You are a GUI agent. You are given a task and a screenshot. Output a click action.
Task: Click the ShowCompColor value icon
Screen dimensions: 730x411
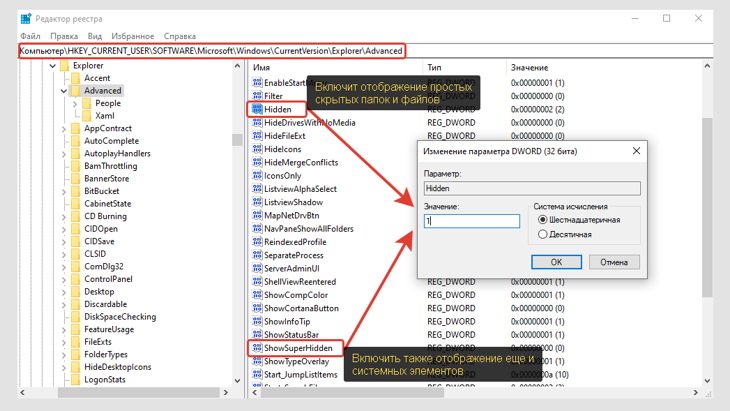click(257, 295)
